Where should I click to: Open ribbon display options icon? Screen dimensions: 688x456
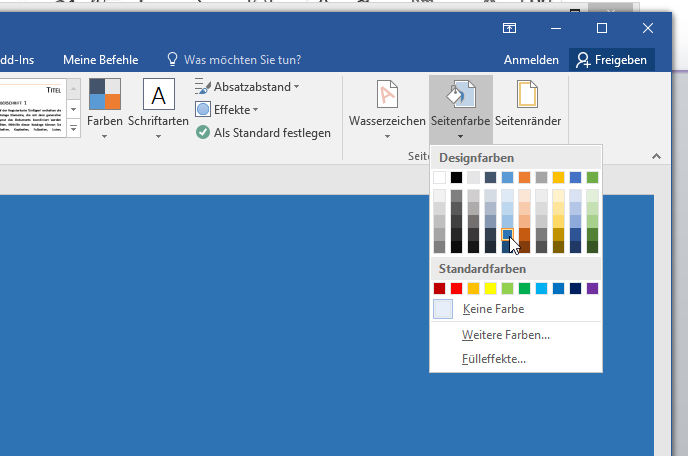pos(509,28)
